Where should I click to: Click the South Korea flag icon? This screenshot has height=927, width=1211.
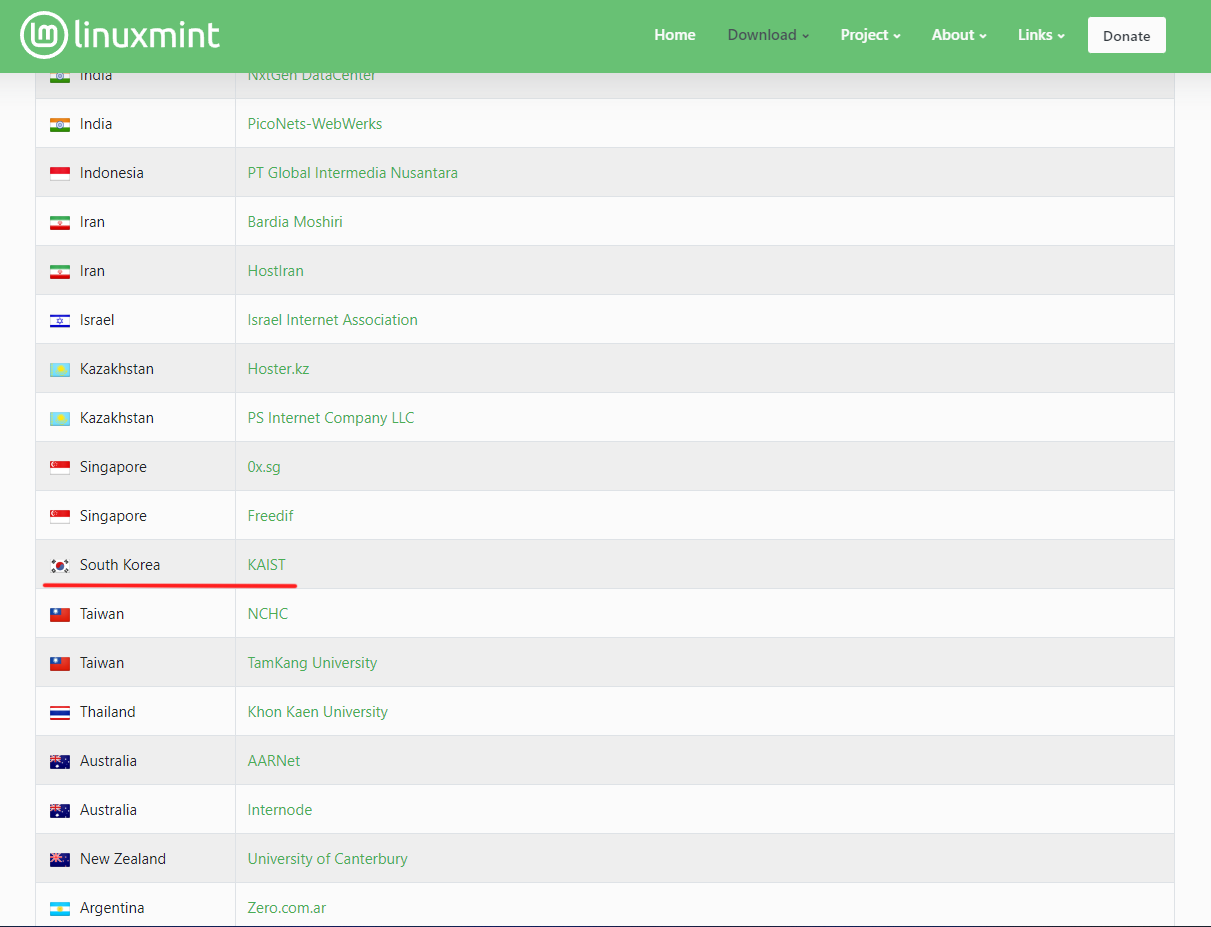[60, 566]
